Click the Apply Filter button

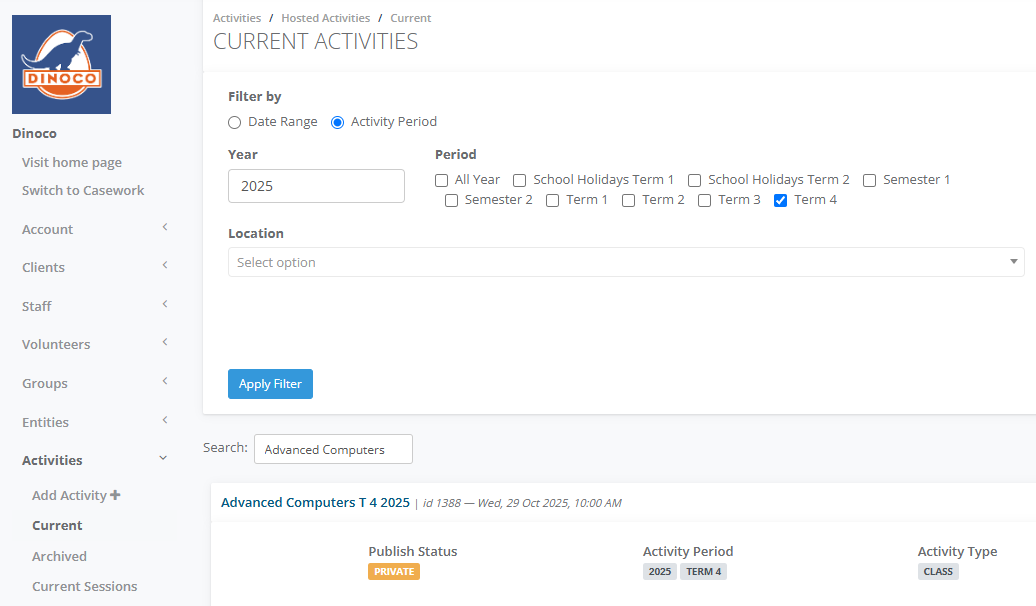coord(270,384)
